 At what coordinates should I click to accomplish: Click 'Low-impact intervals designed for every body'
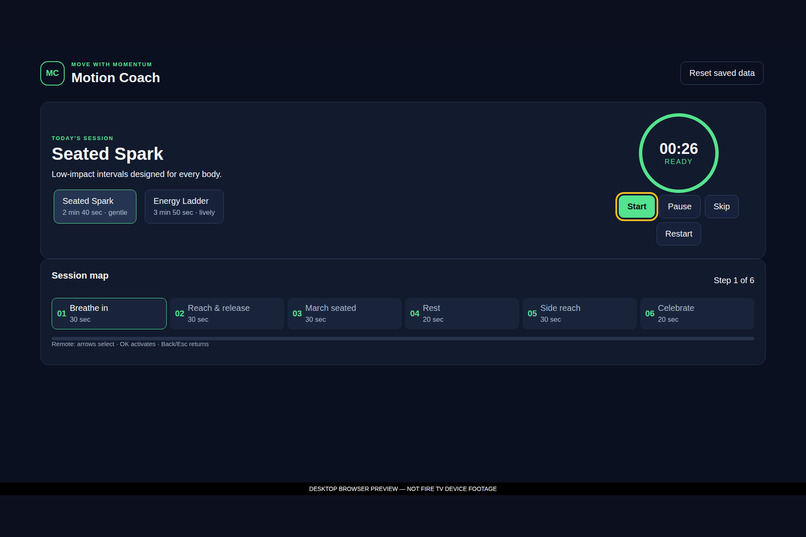click(136, 174)
